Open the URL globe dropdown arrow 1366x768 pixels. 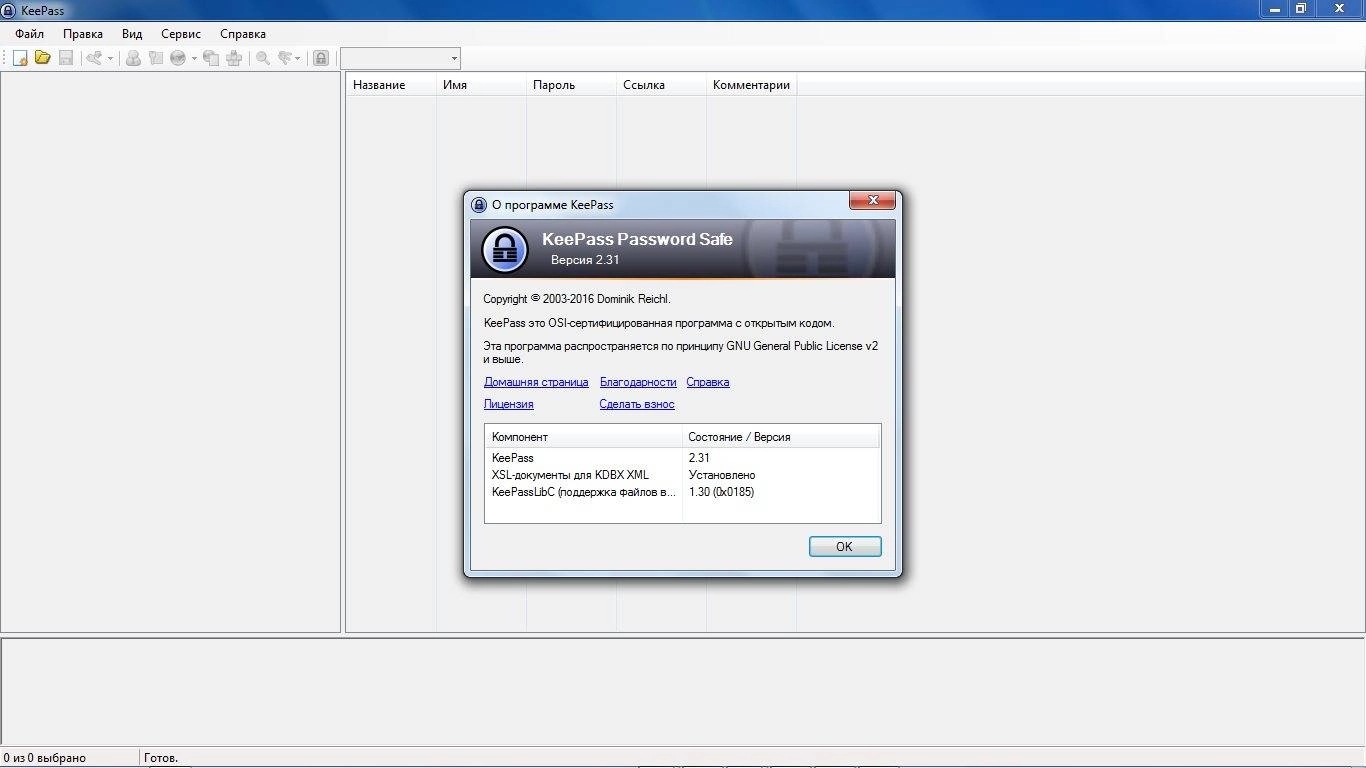194,58
